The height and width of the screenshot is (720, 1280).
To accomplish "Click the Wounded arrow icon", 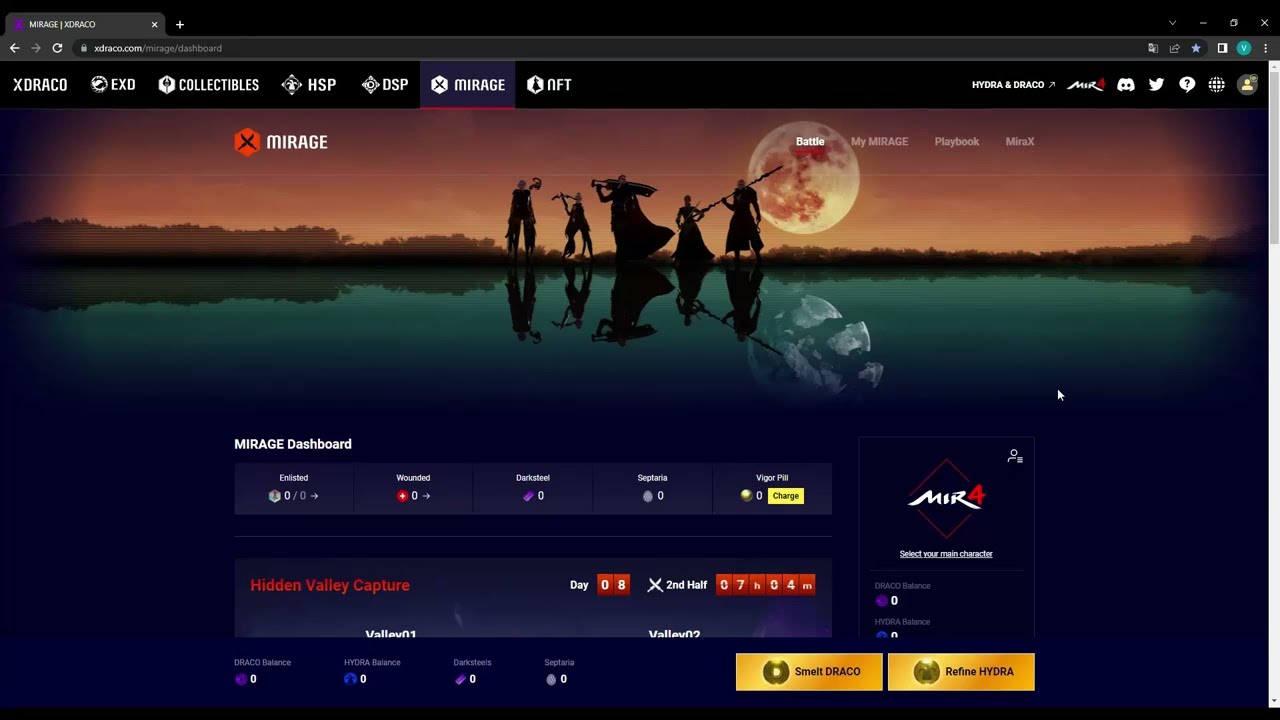I will pyautogui.click(x=426, y=496).
